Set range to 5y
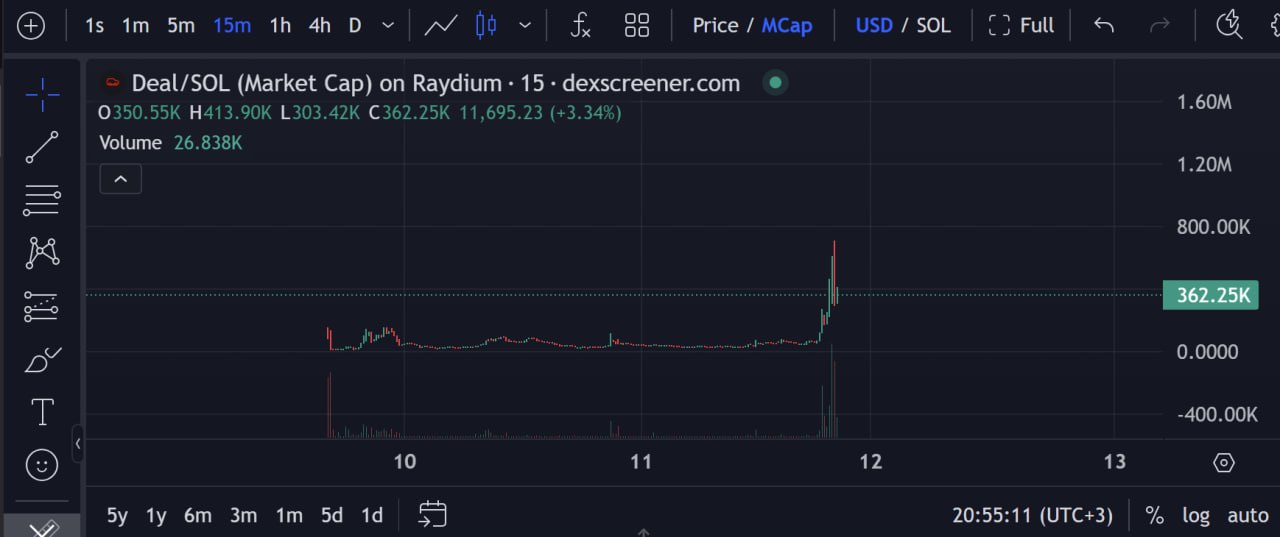The image size is (1280, 537). point(117,515)
